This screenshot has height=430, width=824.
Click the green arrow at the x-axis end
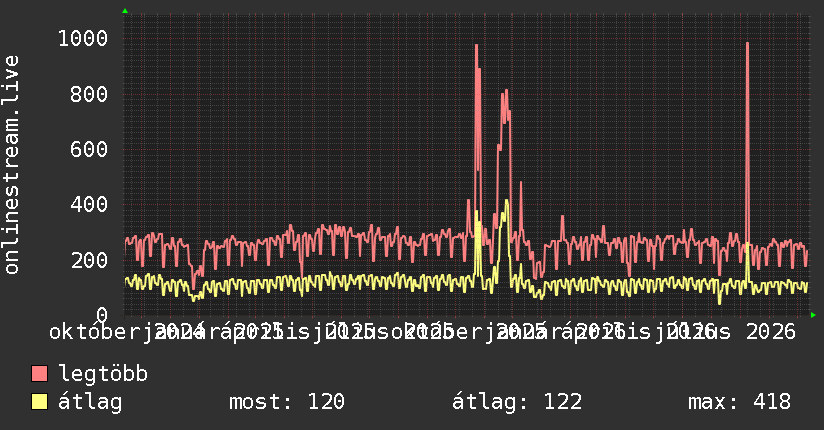(813, 315)
